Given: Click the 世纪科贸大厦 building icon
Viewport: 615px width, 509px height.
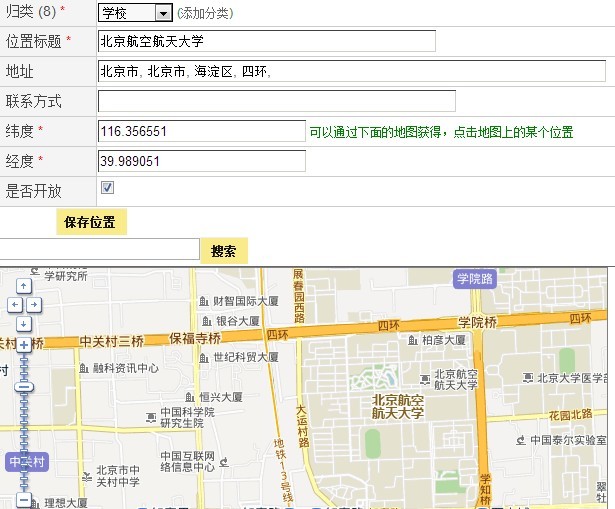Looking at the screenshot, I should click(204, 358).
